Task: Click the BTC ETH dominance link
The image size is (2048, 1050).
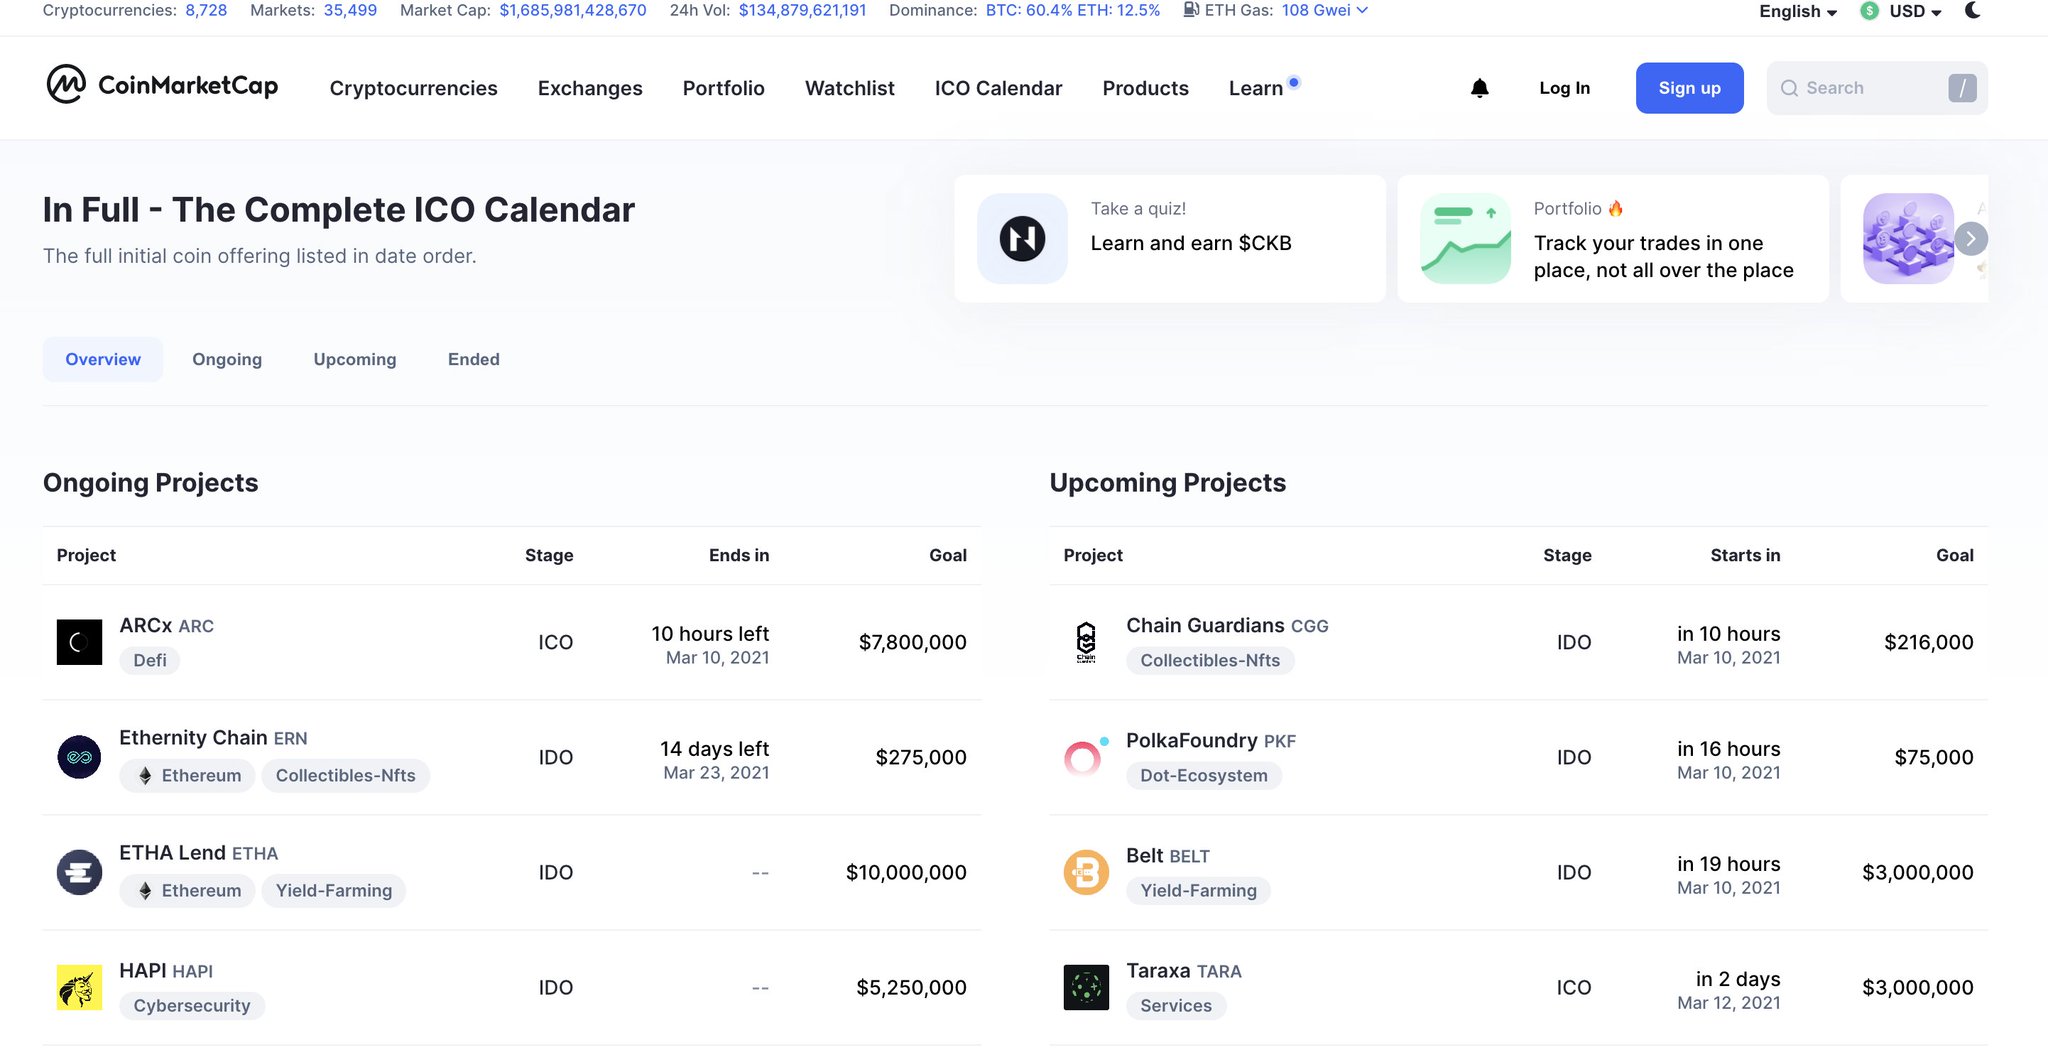Action: tap(1073, 10)
